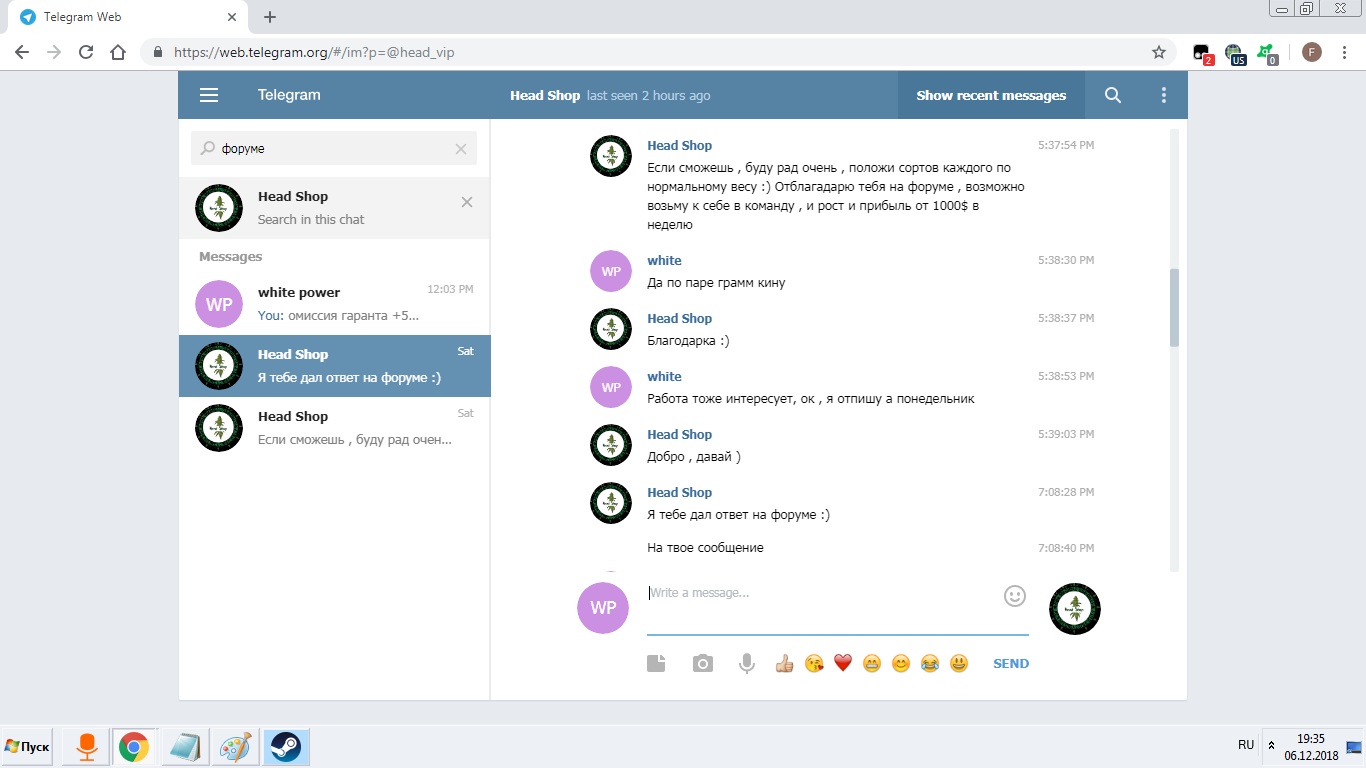Insert the thumbs up emoji
Viewport: 1366px width, 768px height.
(784, 663)
